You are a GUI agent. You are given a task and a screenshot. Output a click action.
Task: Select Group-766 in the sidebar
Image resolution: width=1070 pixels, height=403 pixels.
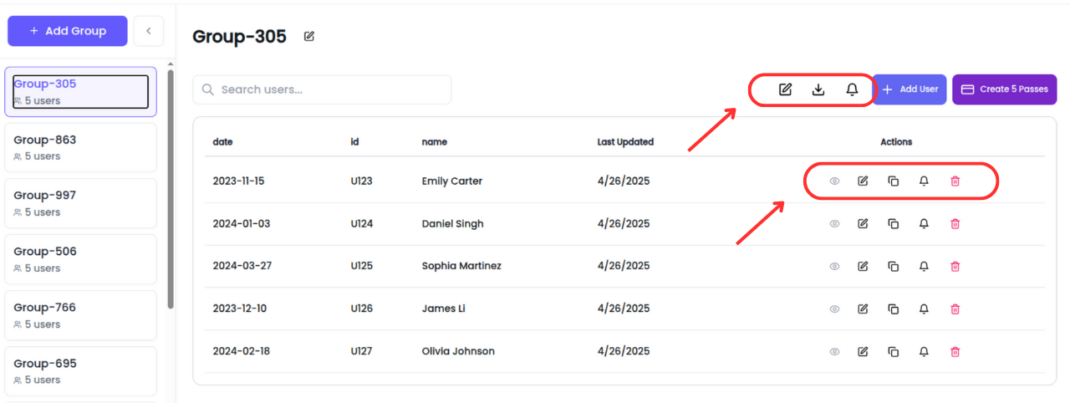(81, 315)
